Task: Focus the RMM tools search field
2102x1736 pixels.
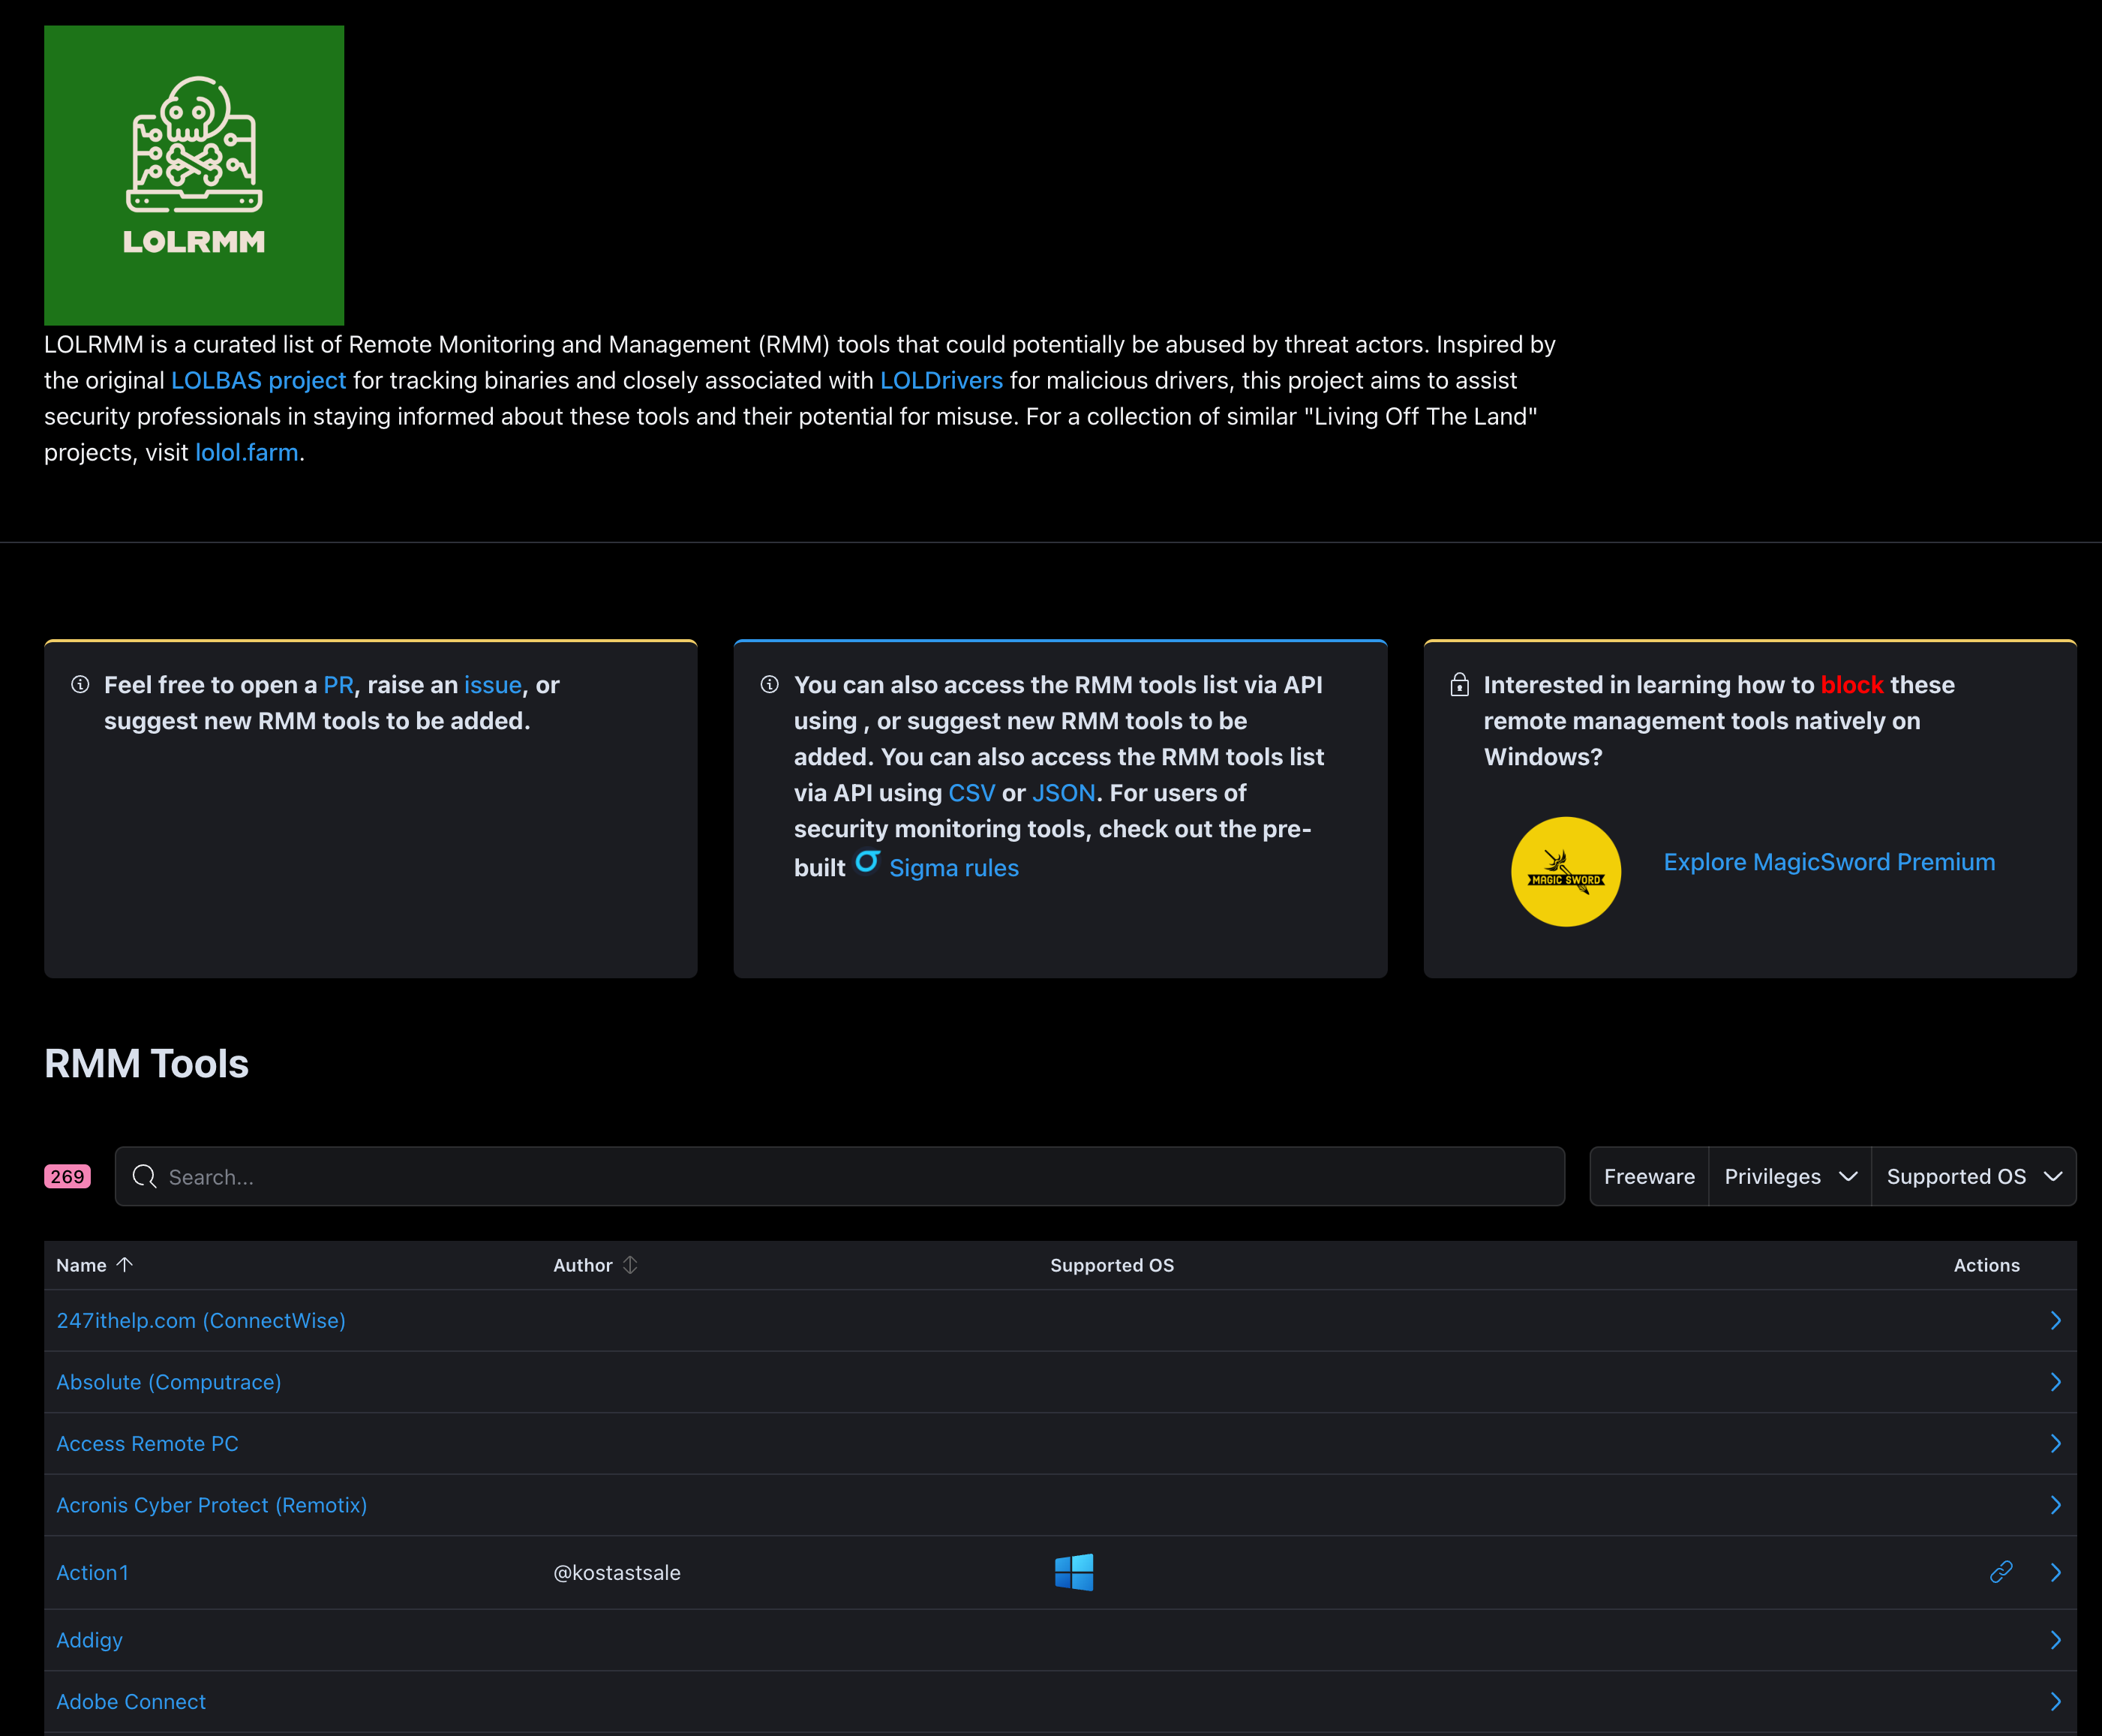Action: click(860, 1176)
